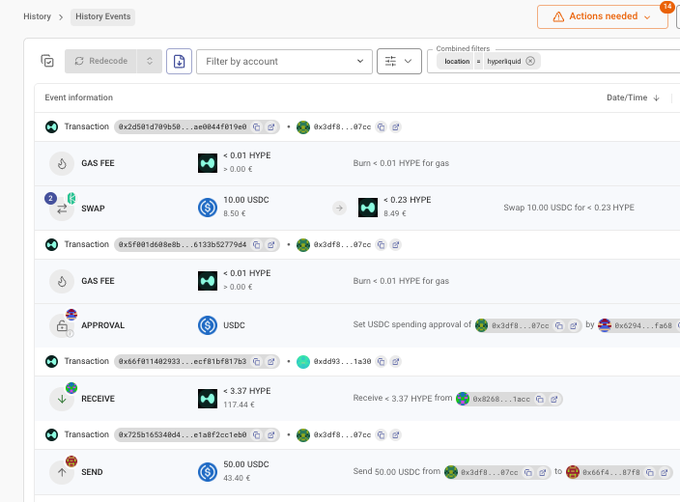Click the History Events breadcrumb
680x502 pixels.
[103, 16]
